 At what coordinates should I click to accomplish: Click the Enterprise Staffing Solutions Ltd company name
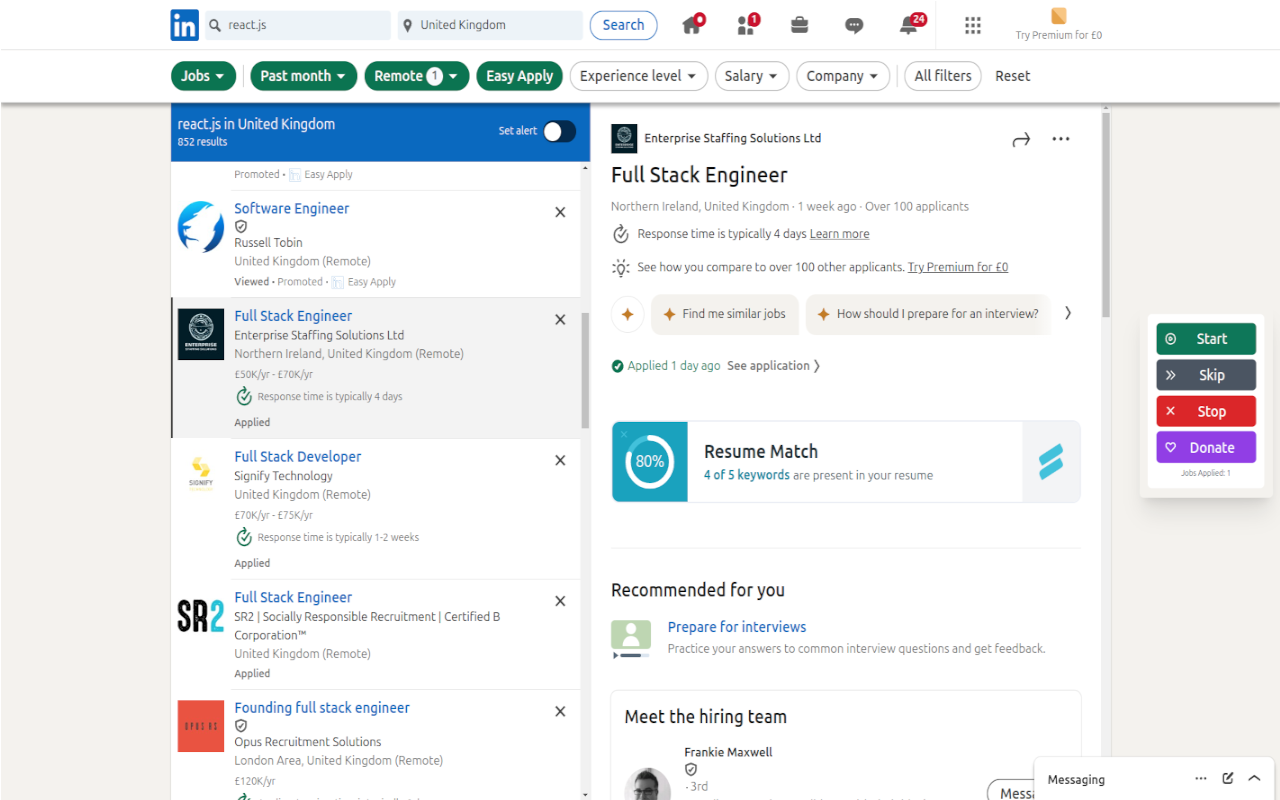733,138
